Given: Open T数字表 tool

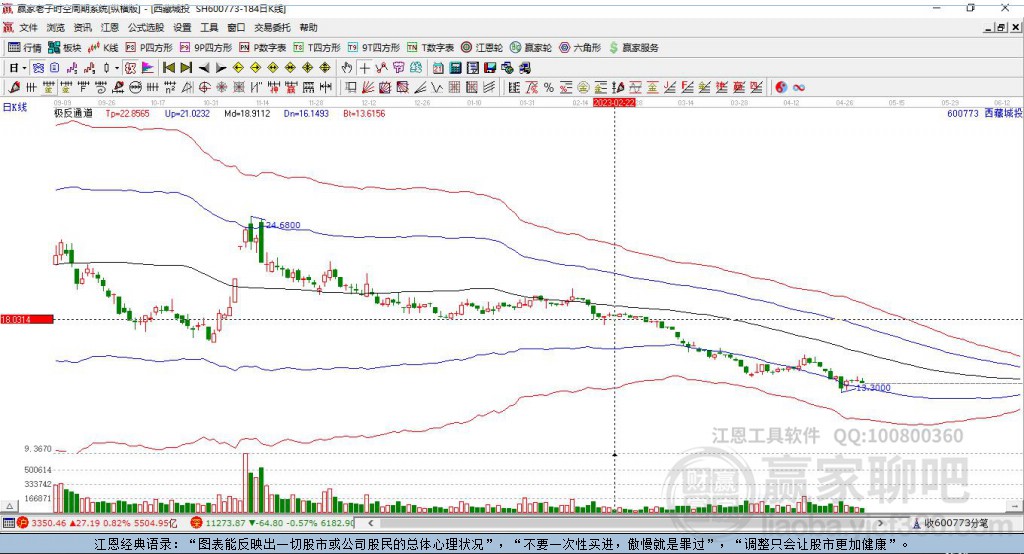Looking at the screenshot, I should [x=430, y=48].
